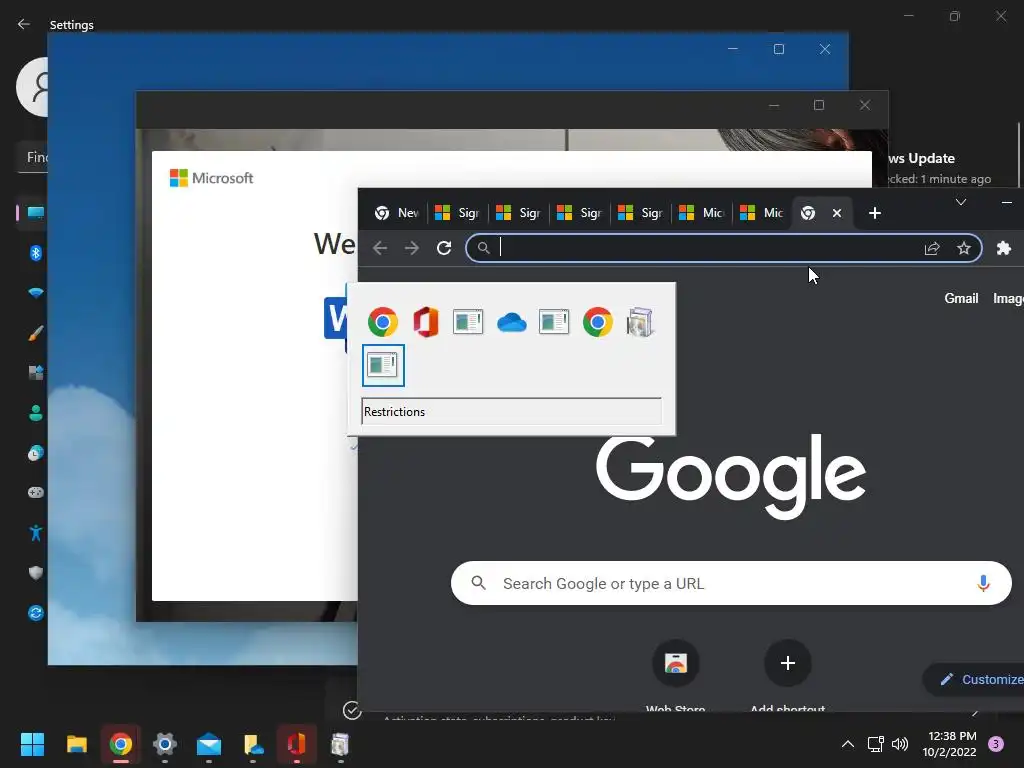1024x768 pixels.
Task: Open Network & internet in Settings sidebar
Action: [36, 293]
